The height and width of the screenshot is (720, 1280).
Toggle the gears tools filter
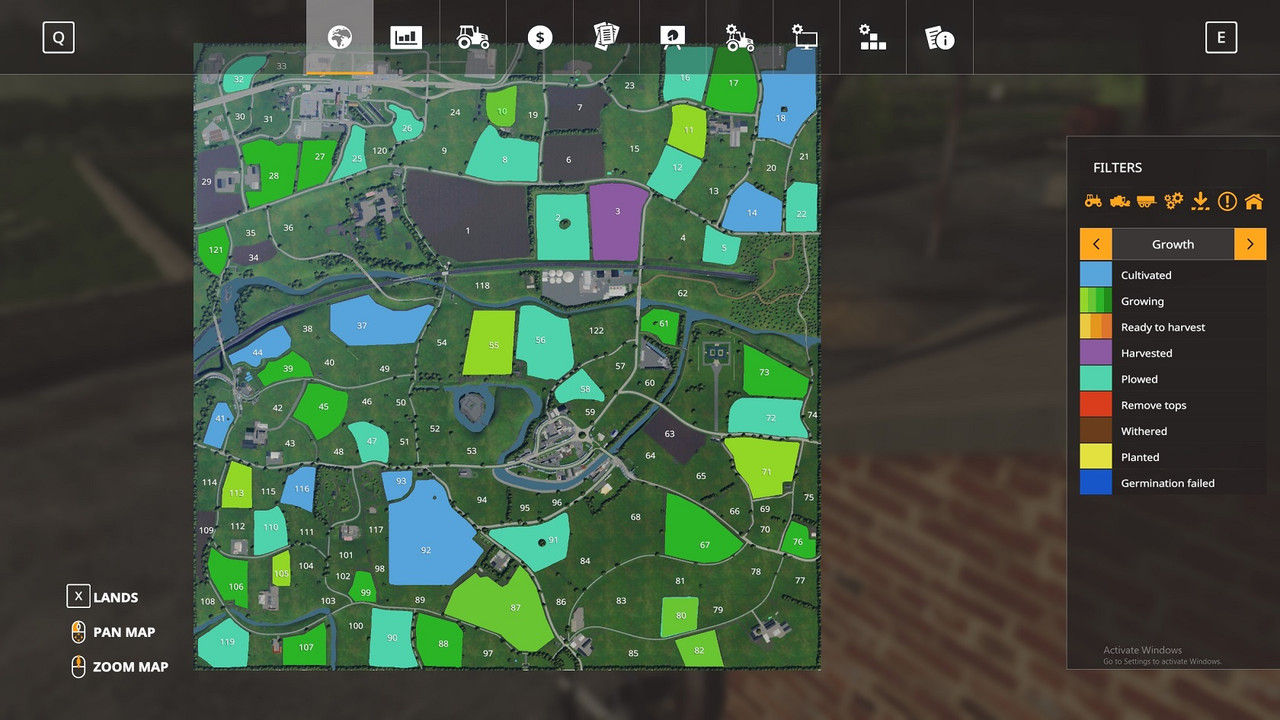click(1174, 201)
